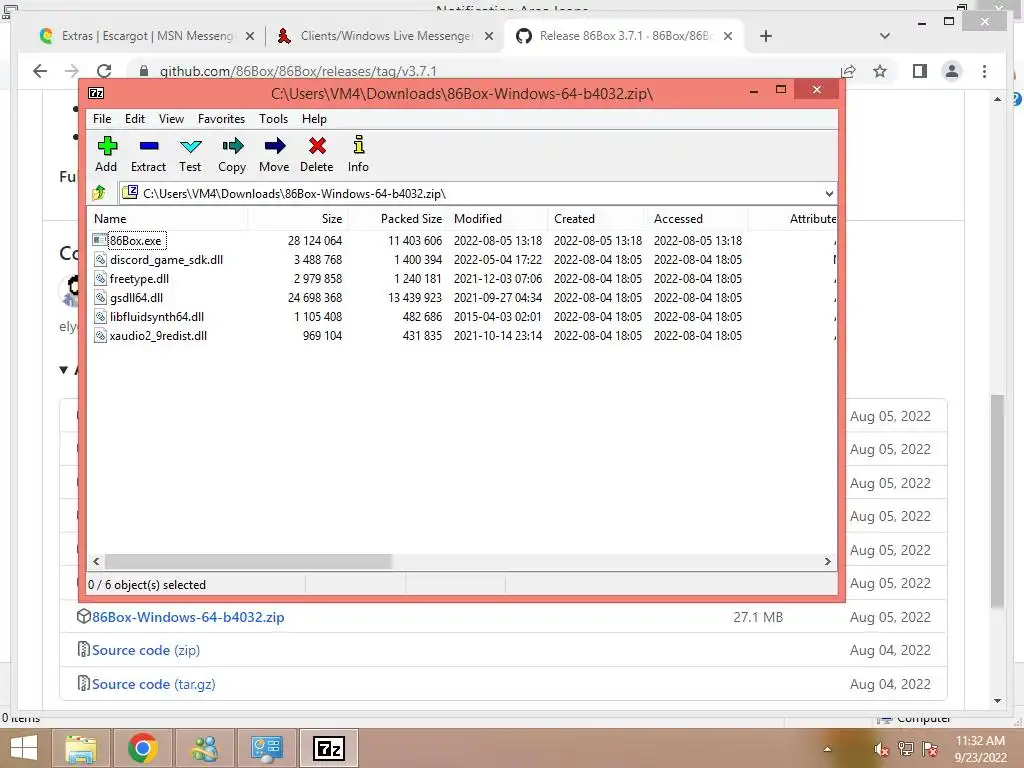
Task: Click the Source code (zip) link
Action: coord(146,650)
